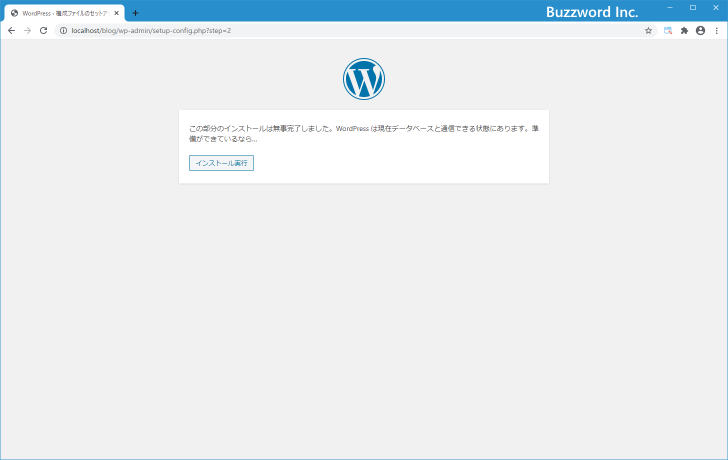728x460 pixels.
Task: Click the site information icon in address bar
Action: point(64,31)
